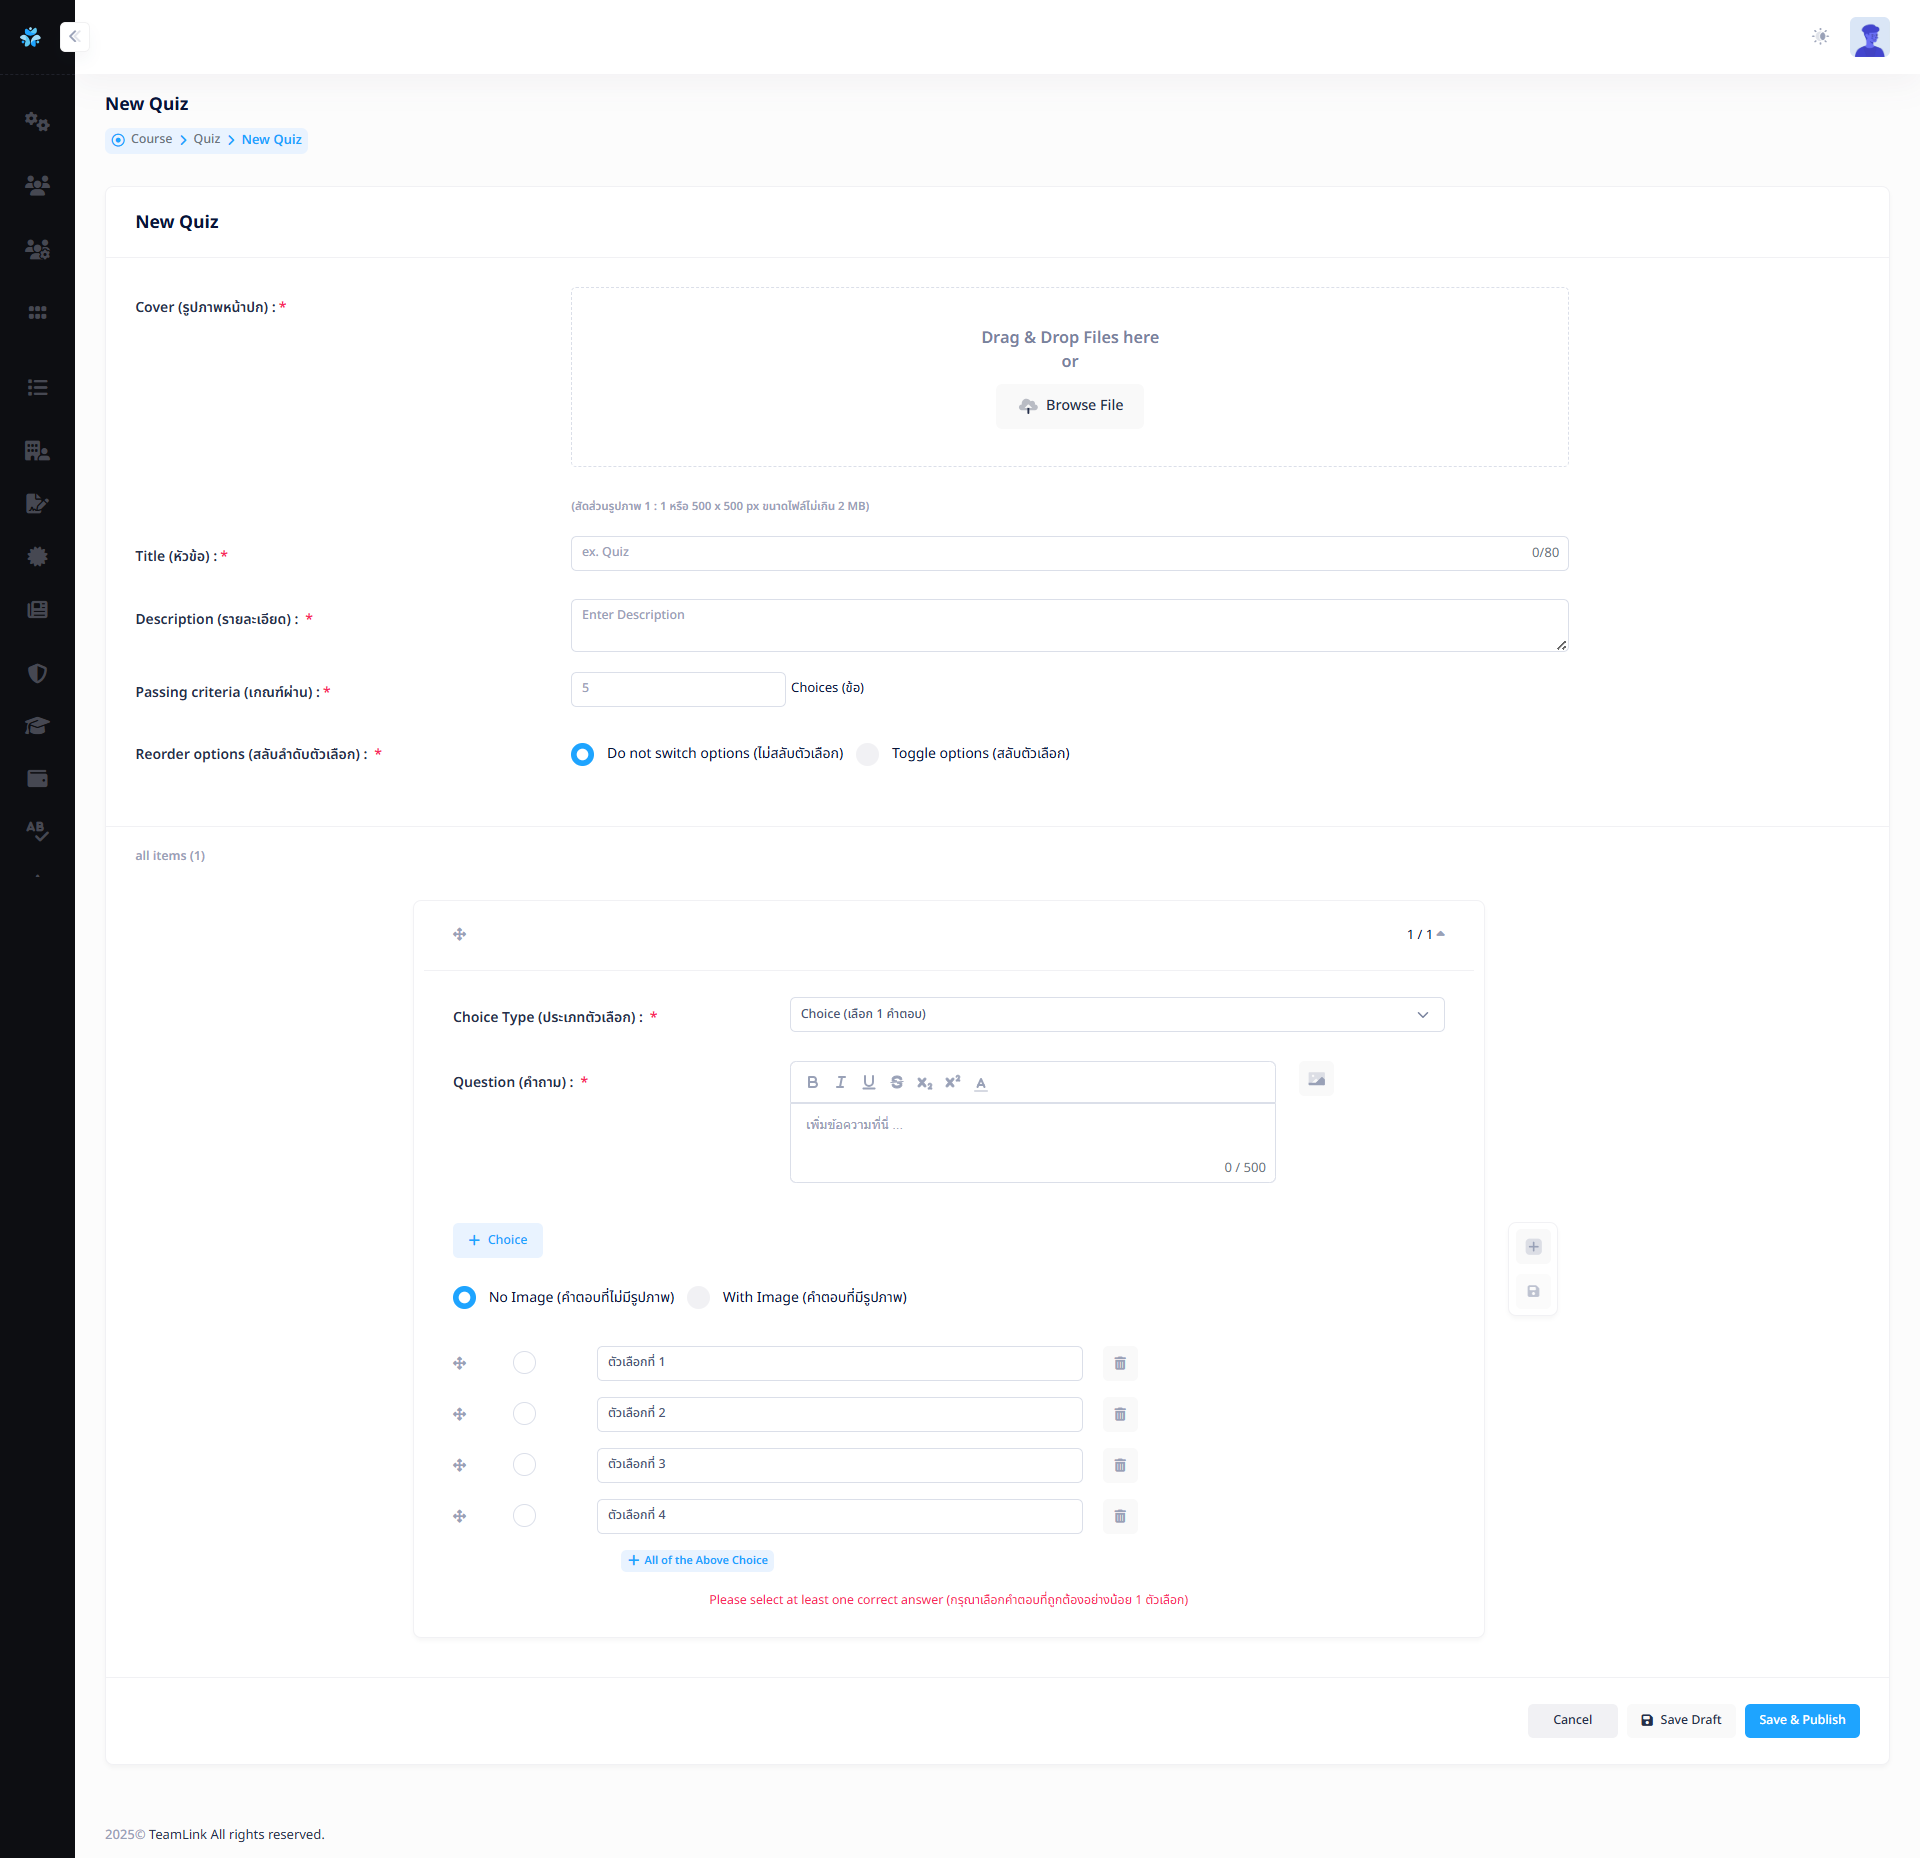Select Toggle options radio button

pyautogui.click(x=868, y=754)
